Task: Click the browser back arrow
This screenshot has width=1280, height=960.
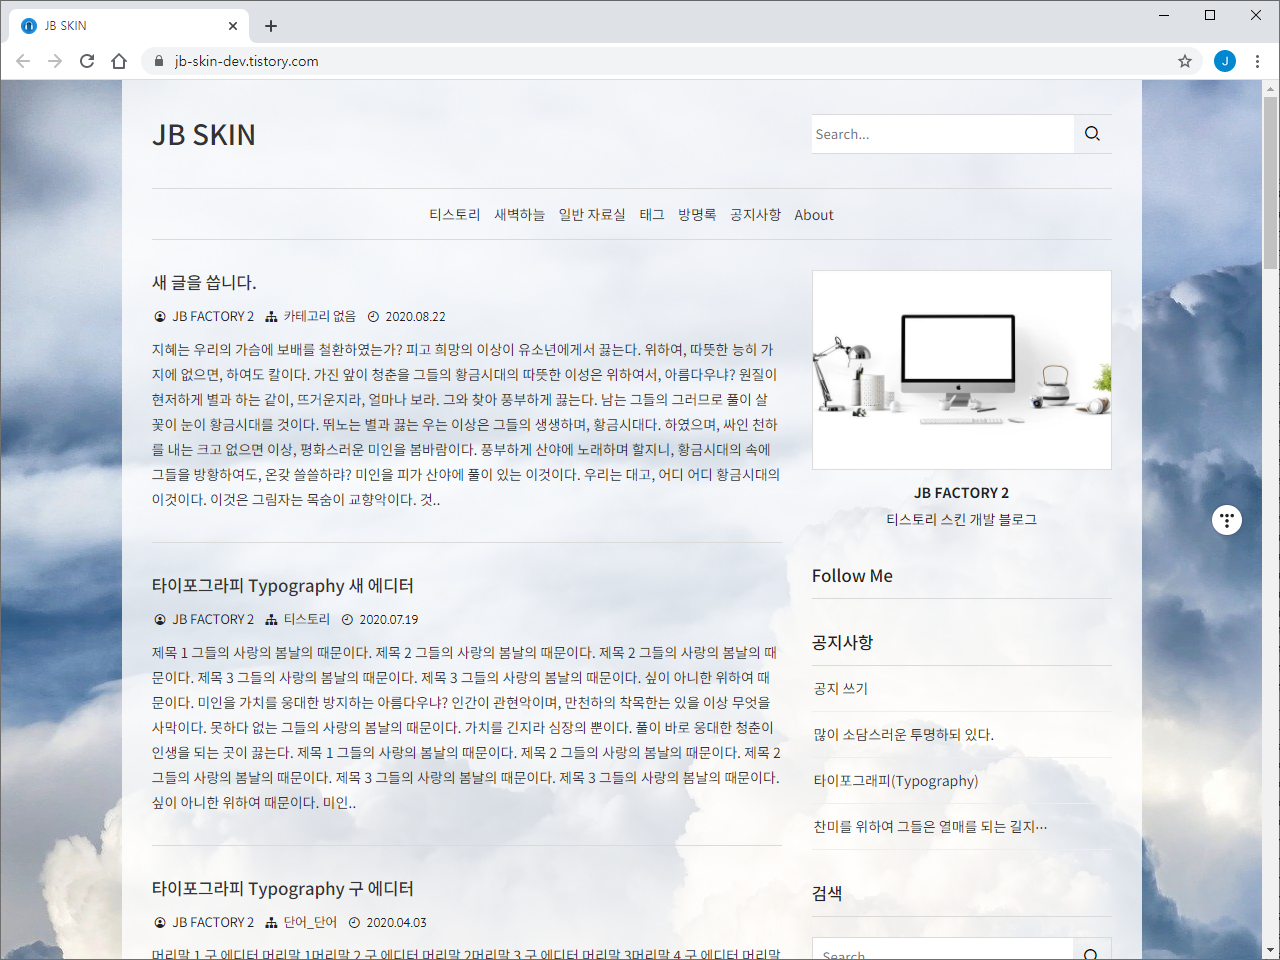Action: tap(23, 61)
